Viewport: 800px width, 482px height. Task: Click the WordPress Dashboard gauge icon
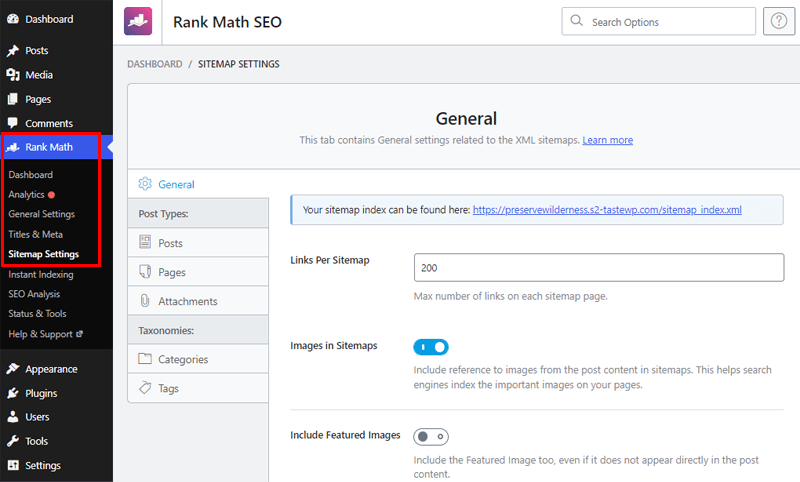point(13,19)
